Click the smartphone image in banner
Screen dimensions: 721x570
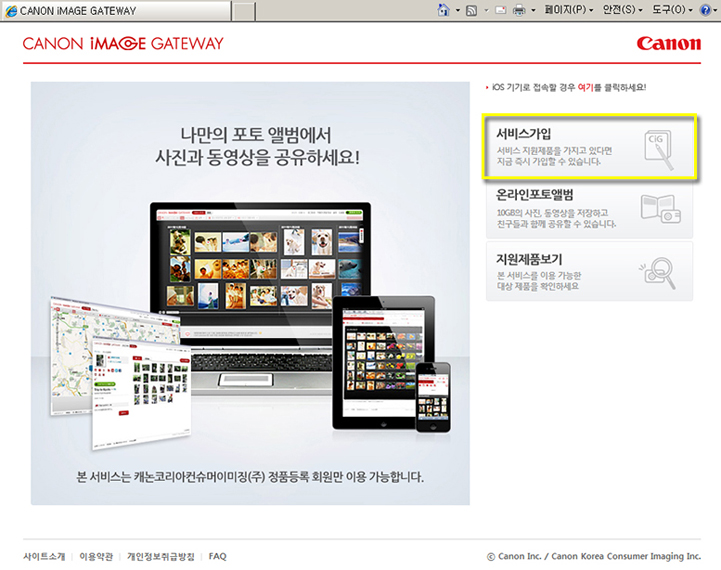click(x=433, y=397)
